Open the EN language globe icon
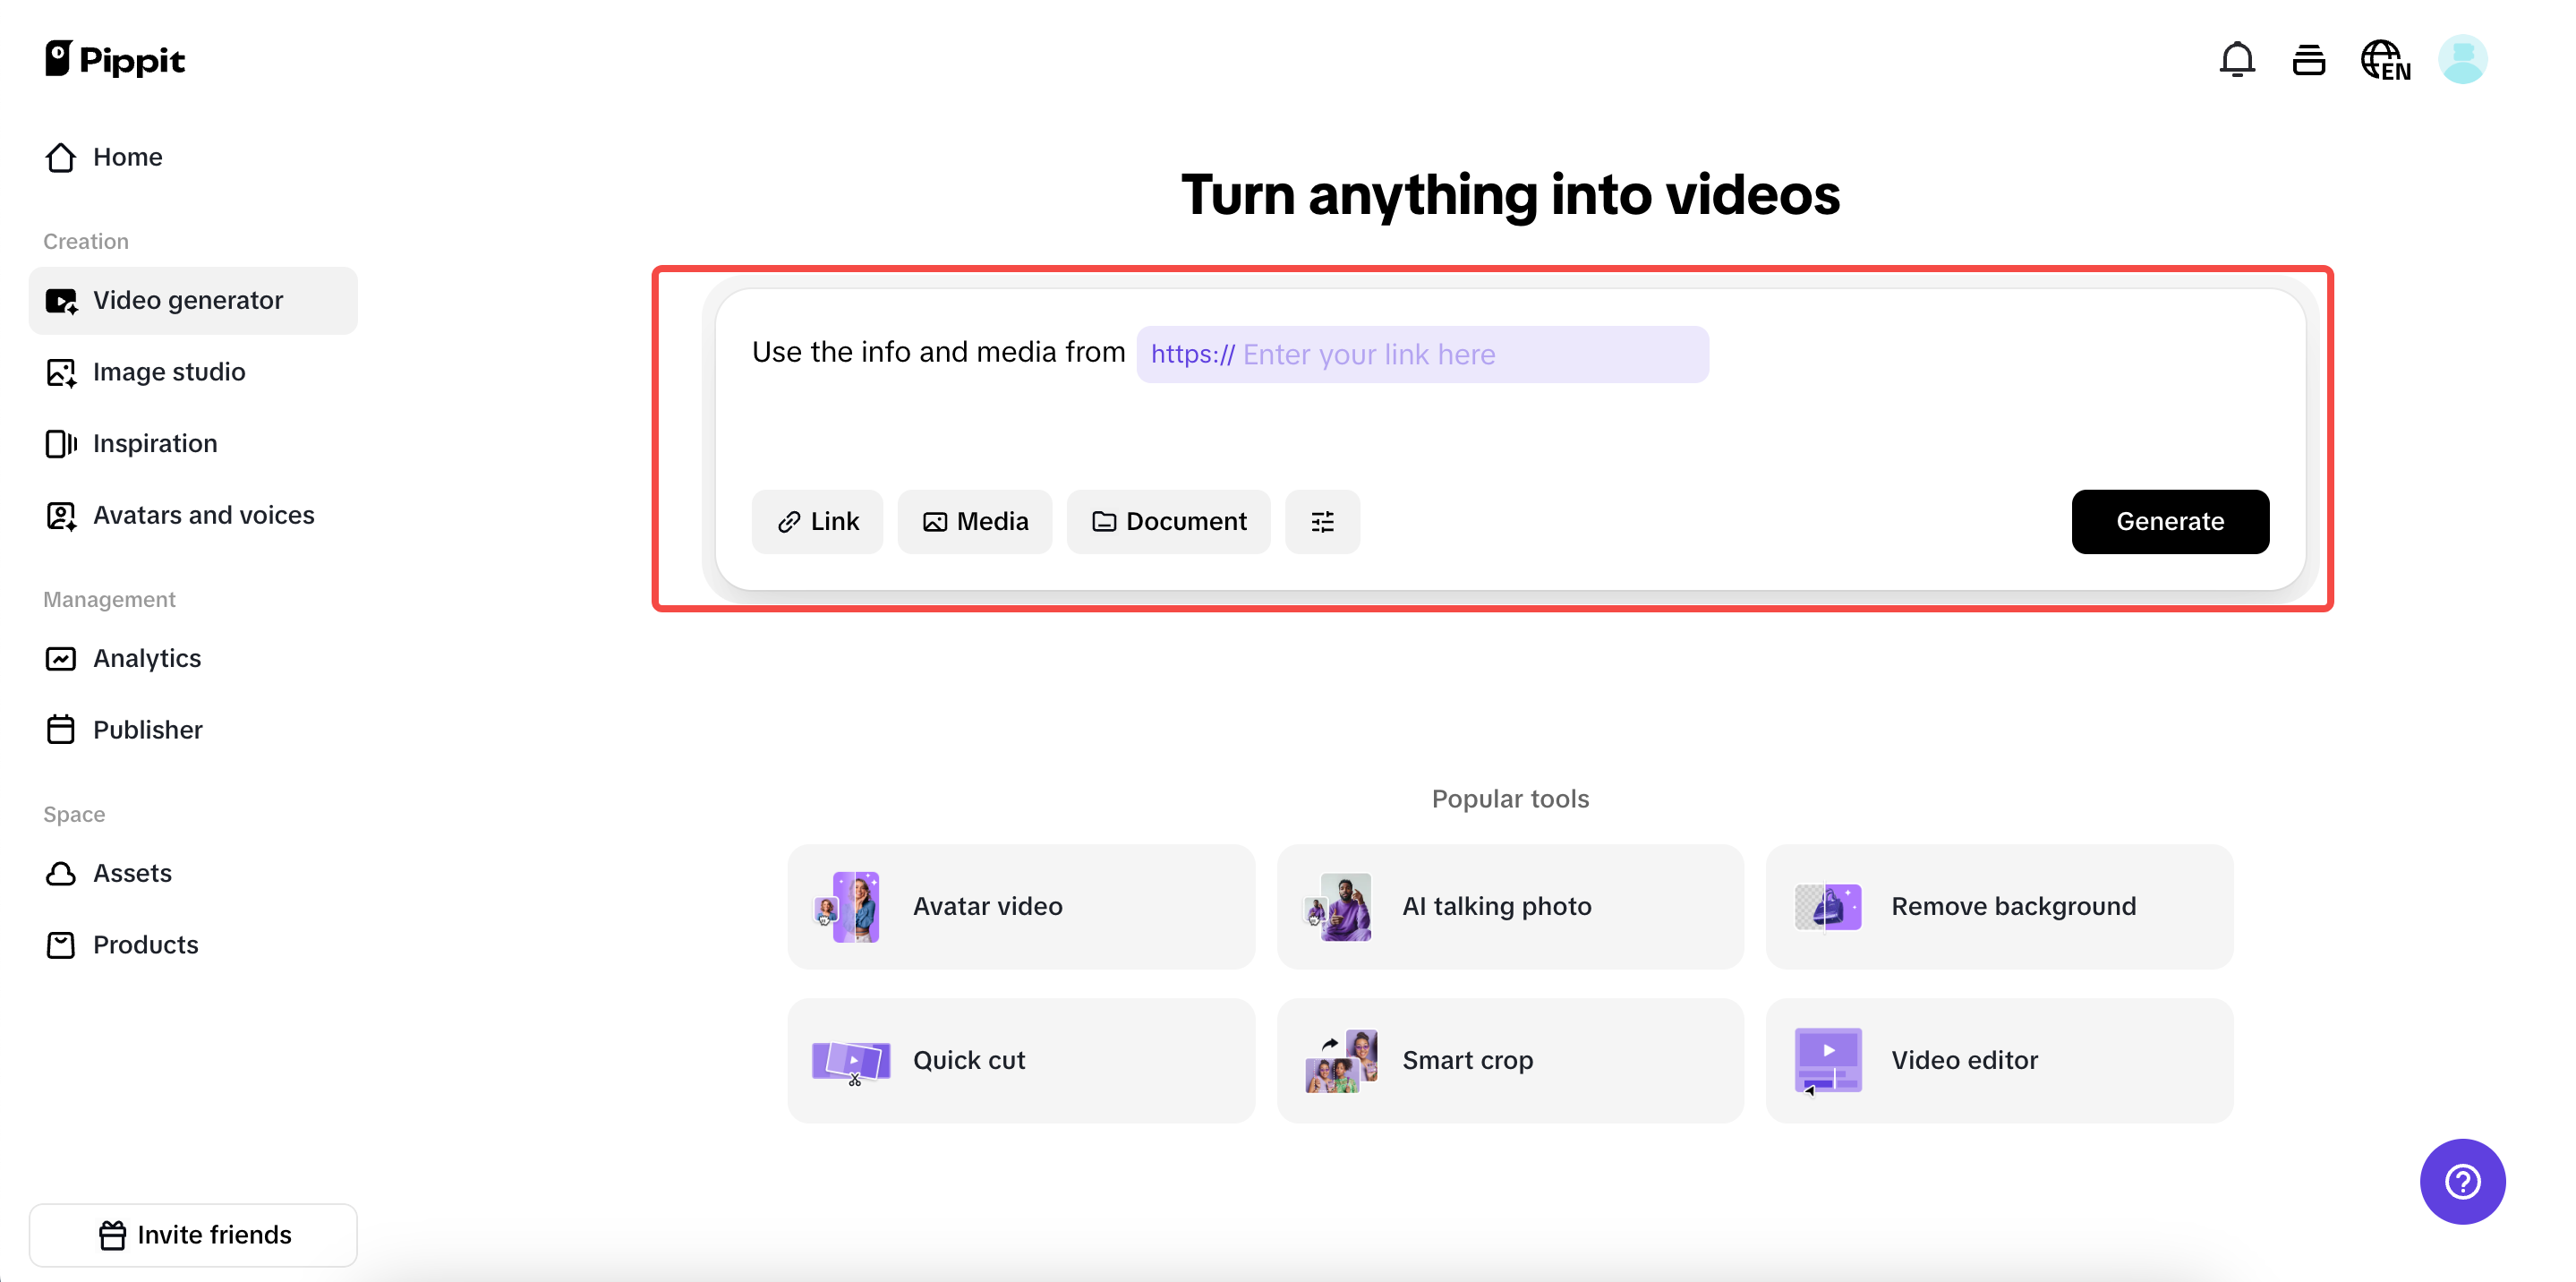Image resolution: width=2576 pixels, height=1282 pixels. (x=2386, y=59)
